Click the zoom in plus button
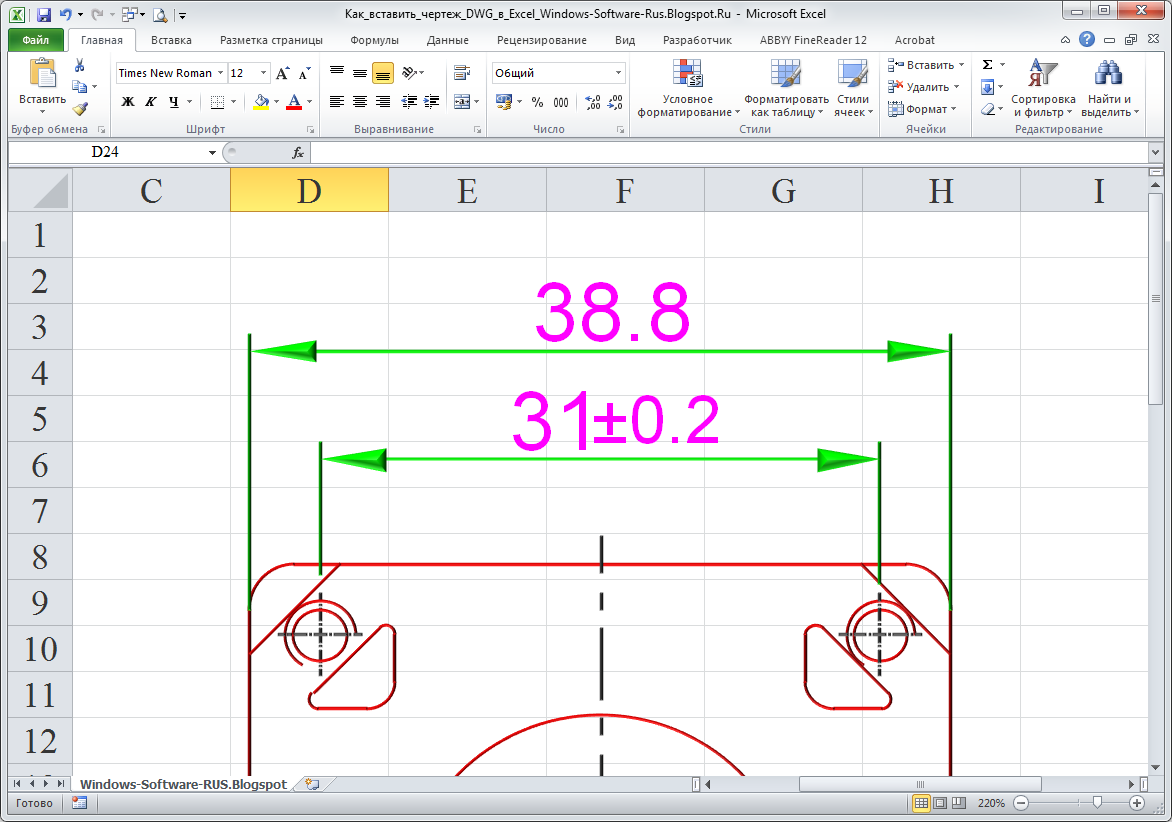 point(1137,803)
